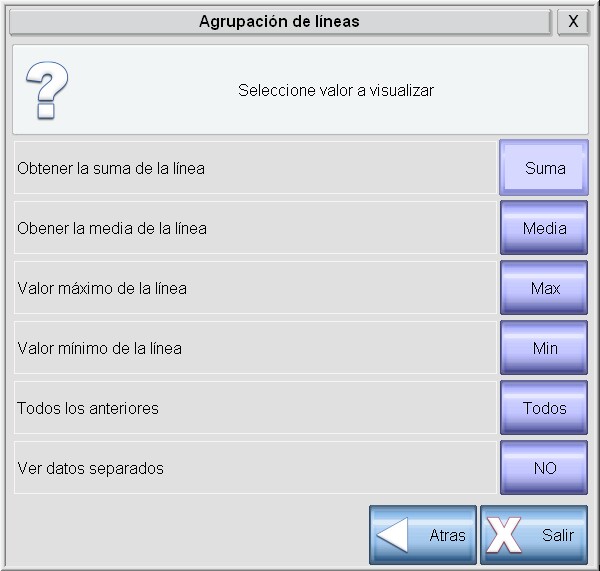Click the "Ver datos separados" row label

coord(90,468)
